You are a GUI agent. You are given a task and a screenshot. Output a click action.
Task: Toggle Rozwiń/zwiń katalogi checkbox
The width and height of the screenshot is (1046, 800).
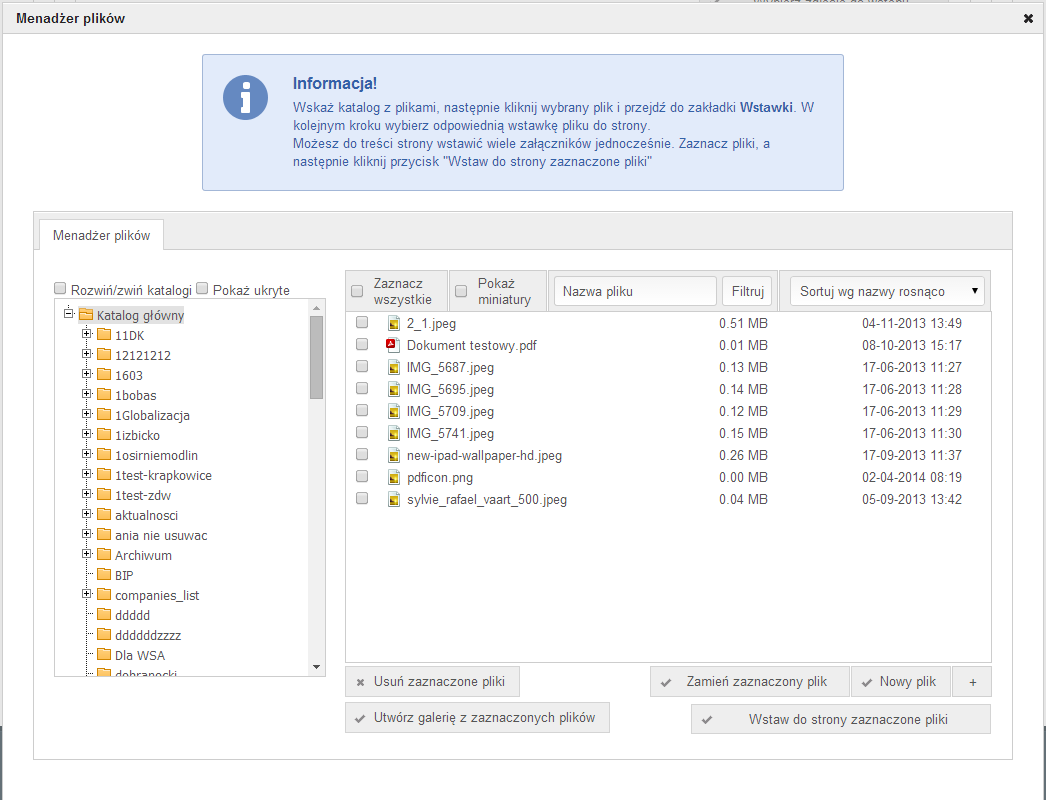[x=60, y=288]
